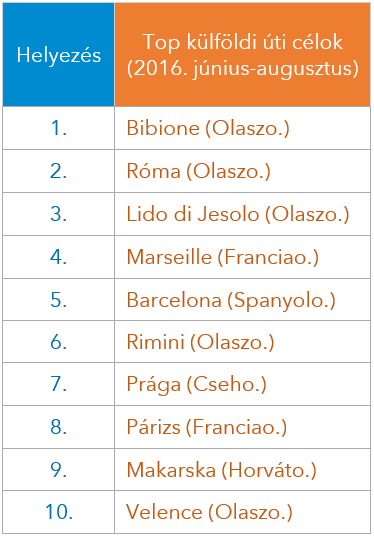Select the Róma (Olaszo.) cell

pos(243,171)
